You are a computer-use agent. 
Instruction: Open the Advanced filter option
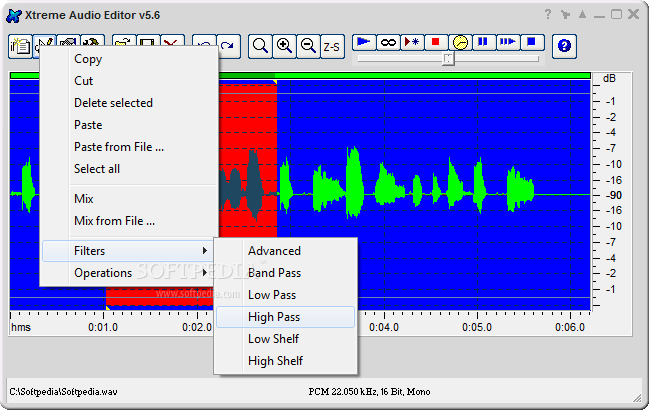click(274, 251)
